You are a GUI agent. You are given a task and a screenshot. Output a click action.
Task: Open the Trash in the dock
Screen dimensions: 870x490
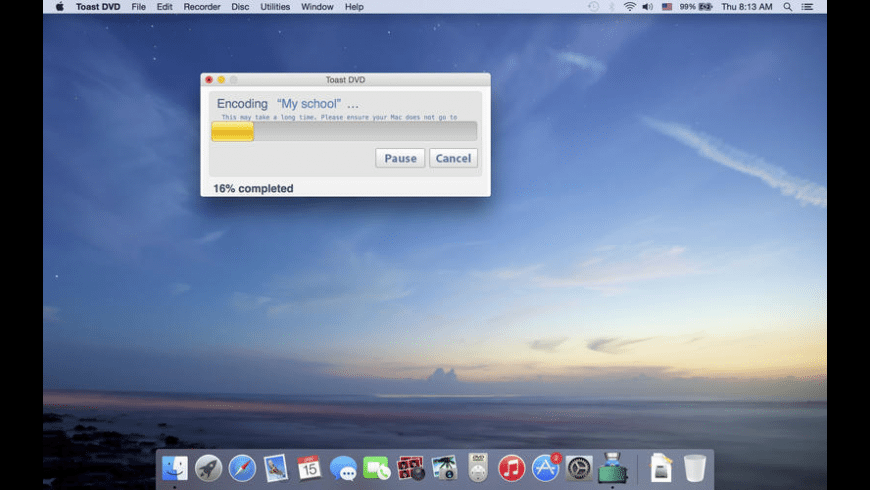coord(695,468)
